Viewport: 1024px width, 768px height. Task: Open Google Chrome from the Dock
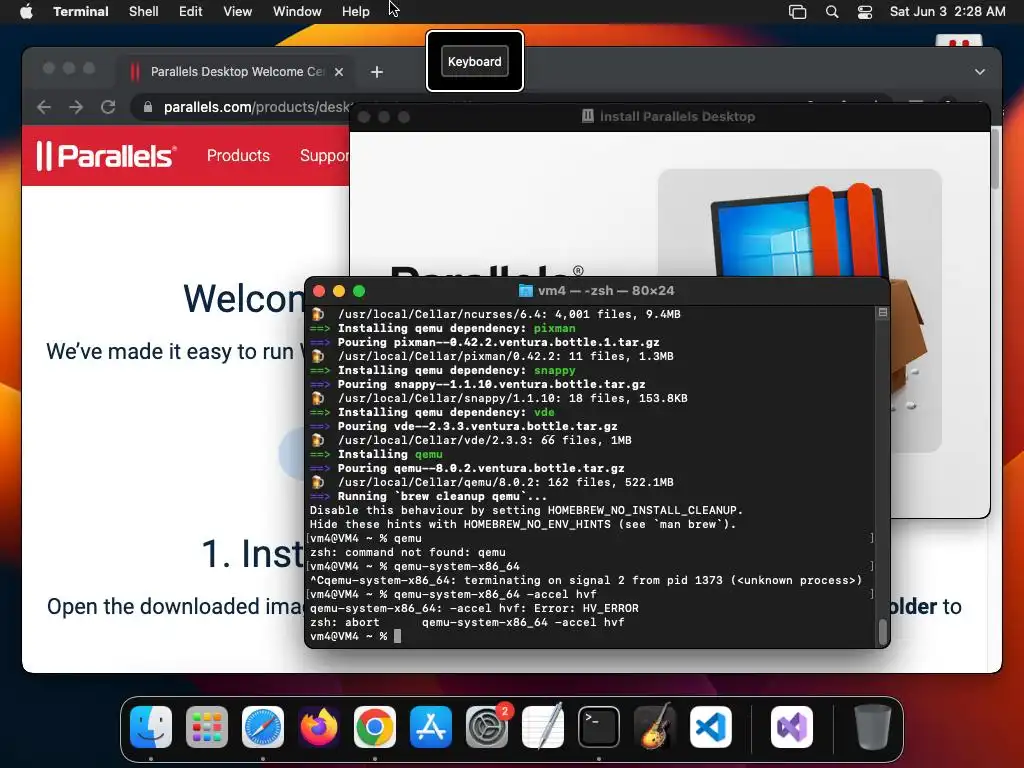(x=375, y=727)
